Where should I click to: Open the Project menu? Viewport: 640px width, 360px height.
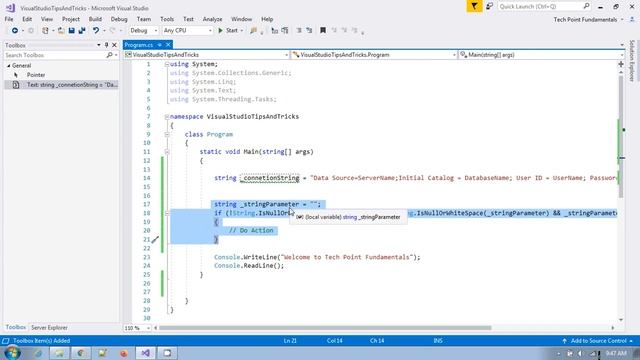(x=71, y=19)
